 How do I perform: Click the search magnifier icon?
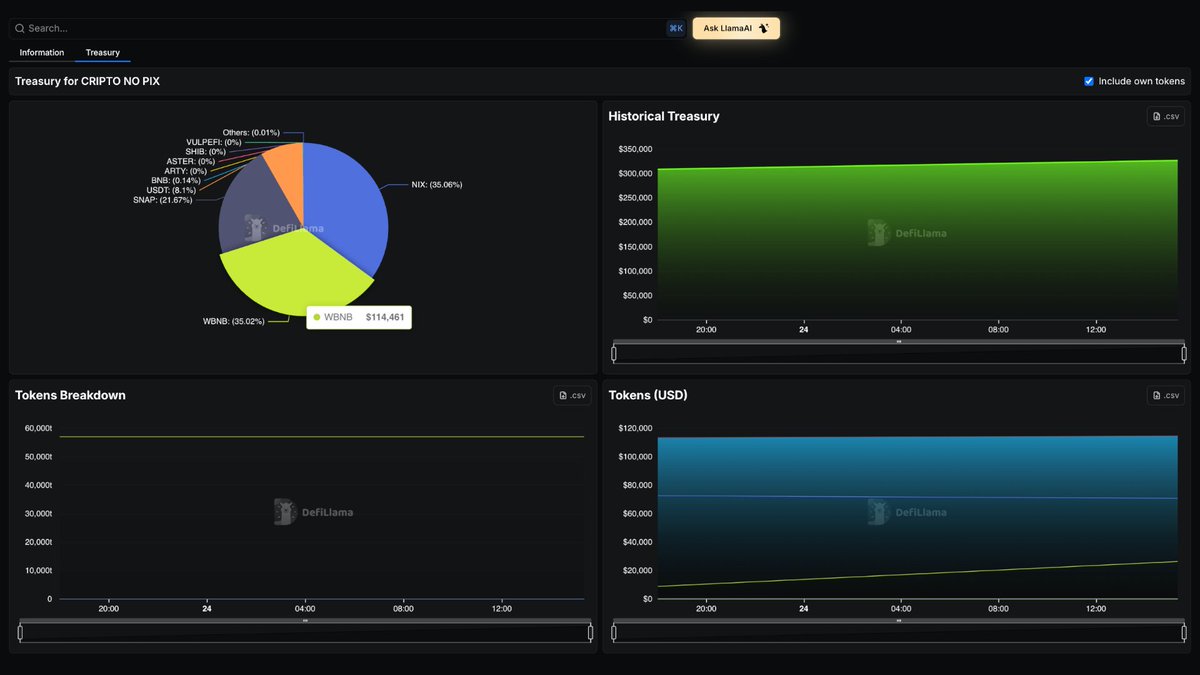tap(20, 29)
